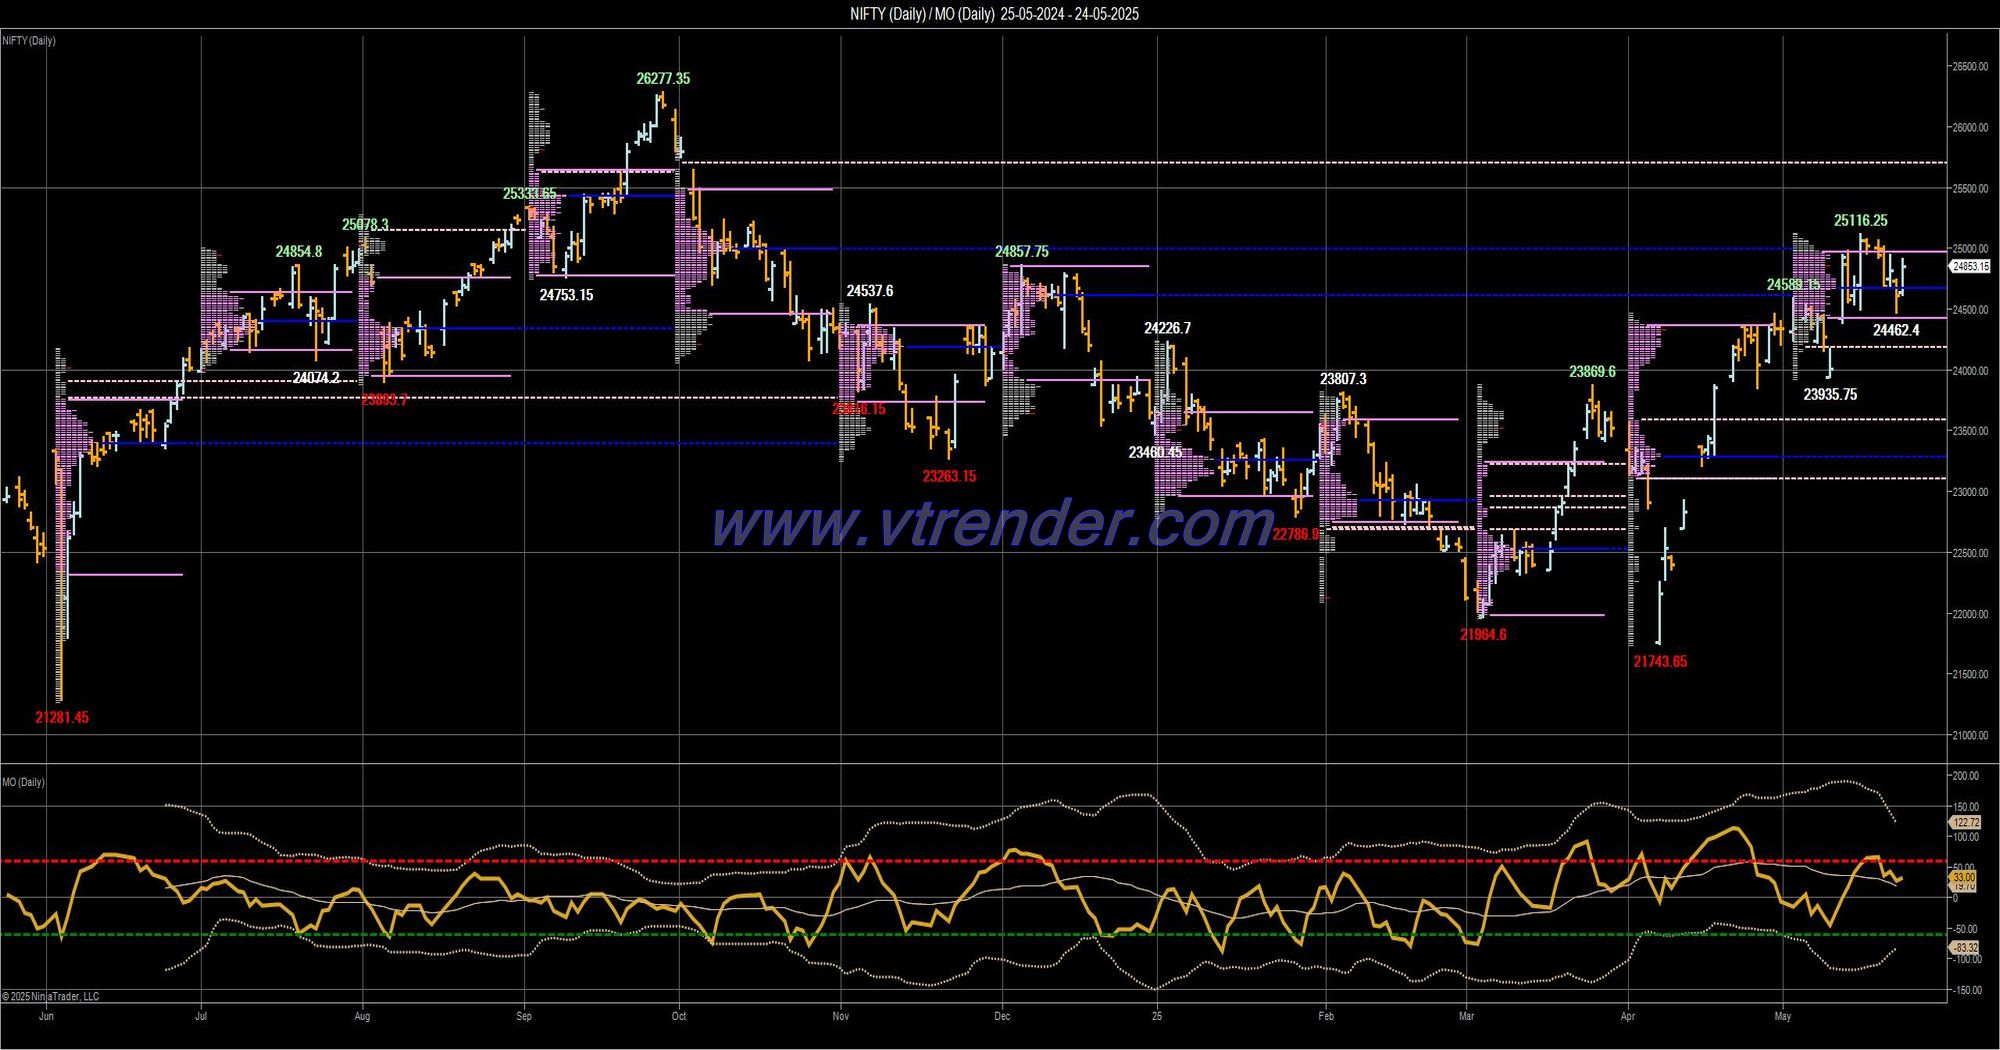This screenshot has width=2000, height=1050.
Task: Click the © 2025 NinjaTrader, LLC copyright text
Action: pos(51,997)
